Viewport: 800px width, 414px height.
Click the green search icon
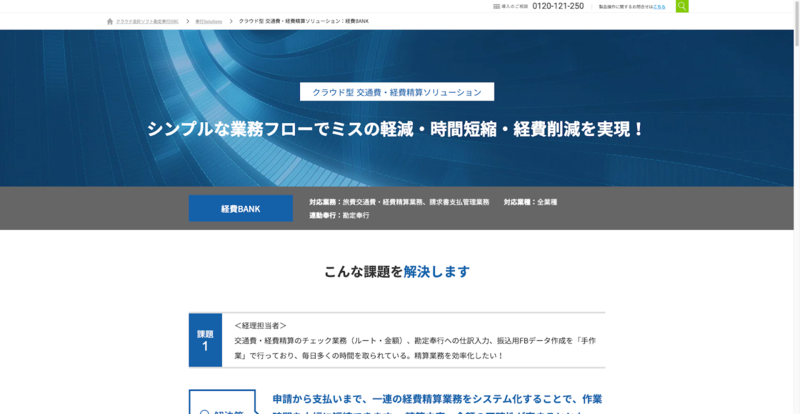pyautogui.click(x=682, y=6)
